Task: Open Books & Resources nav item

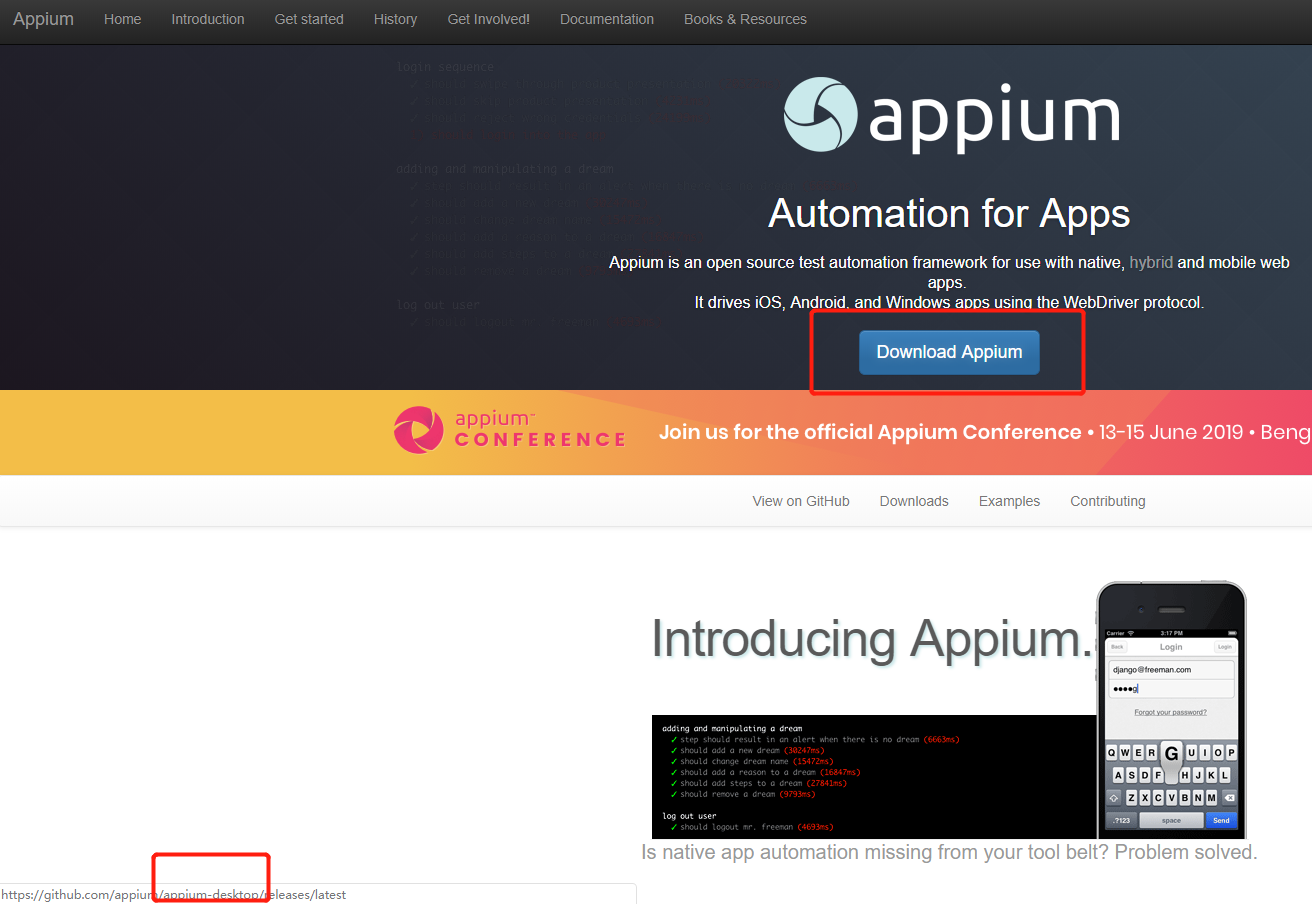Action: (x=745, y=19)
